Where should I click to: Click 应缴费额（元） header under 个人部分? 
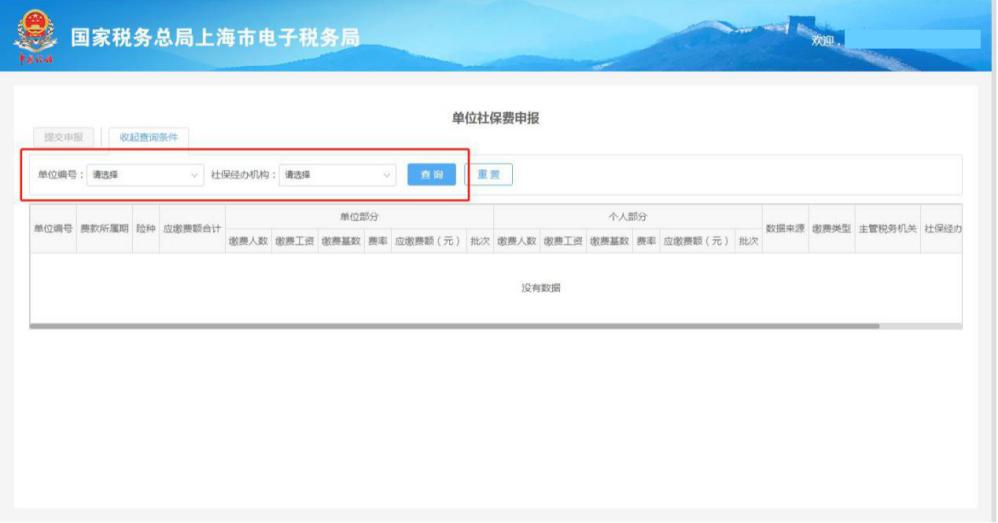697,241
